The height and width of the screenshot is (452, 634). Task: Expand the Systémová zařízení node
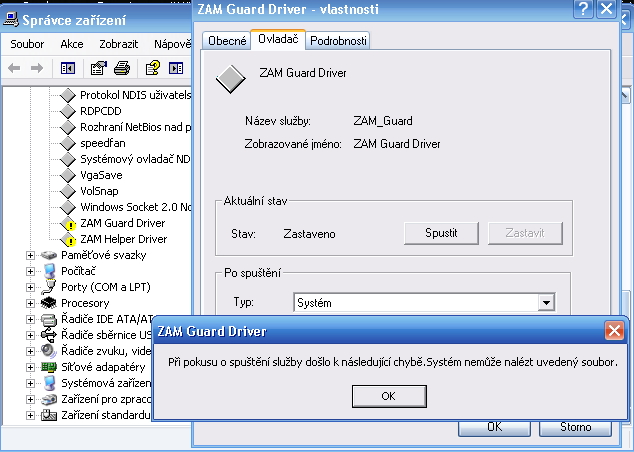(30, 383)
